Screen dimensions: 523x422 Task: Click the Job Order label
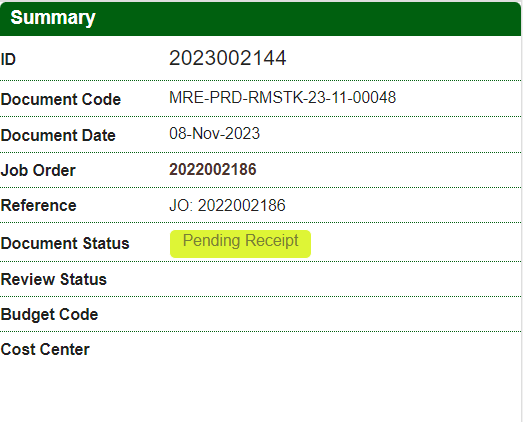[38, 170]
